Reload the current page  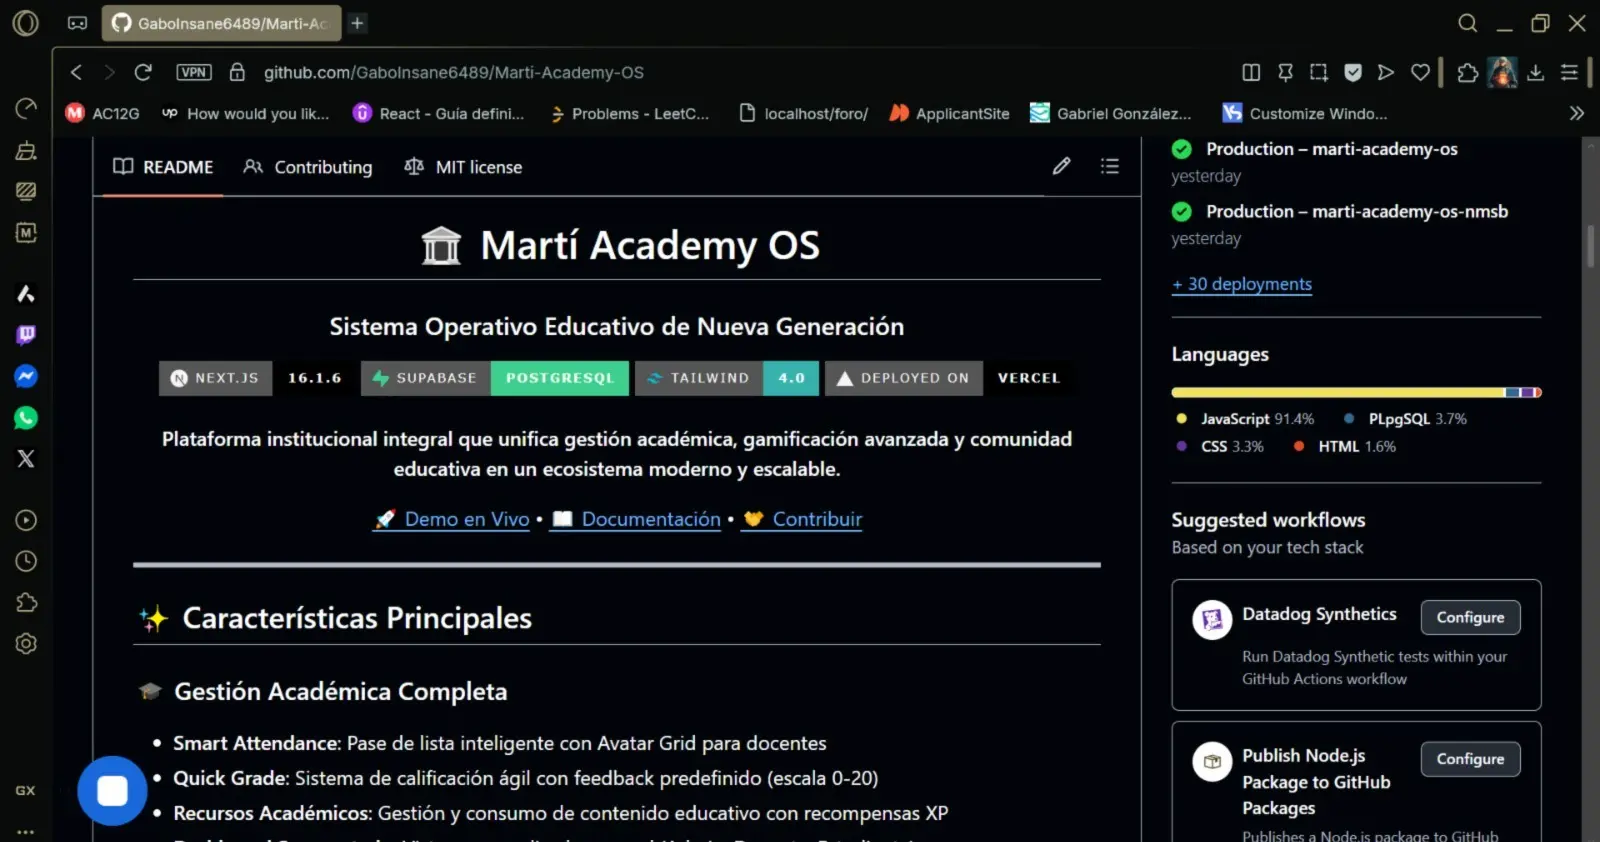coord(143,72)
